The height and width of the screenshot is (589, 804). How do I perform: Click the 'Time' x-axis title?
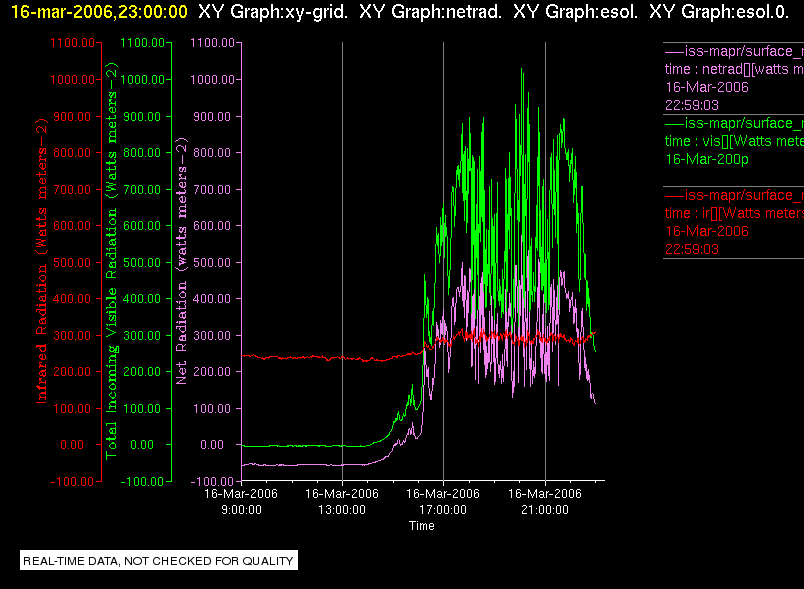click(421, 526)
